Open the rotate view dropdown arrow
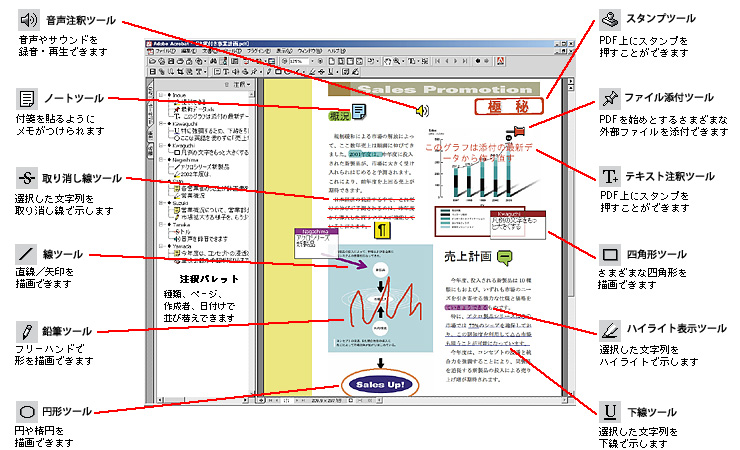The image size is (740, 450). (x=378, y=61)
